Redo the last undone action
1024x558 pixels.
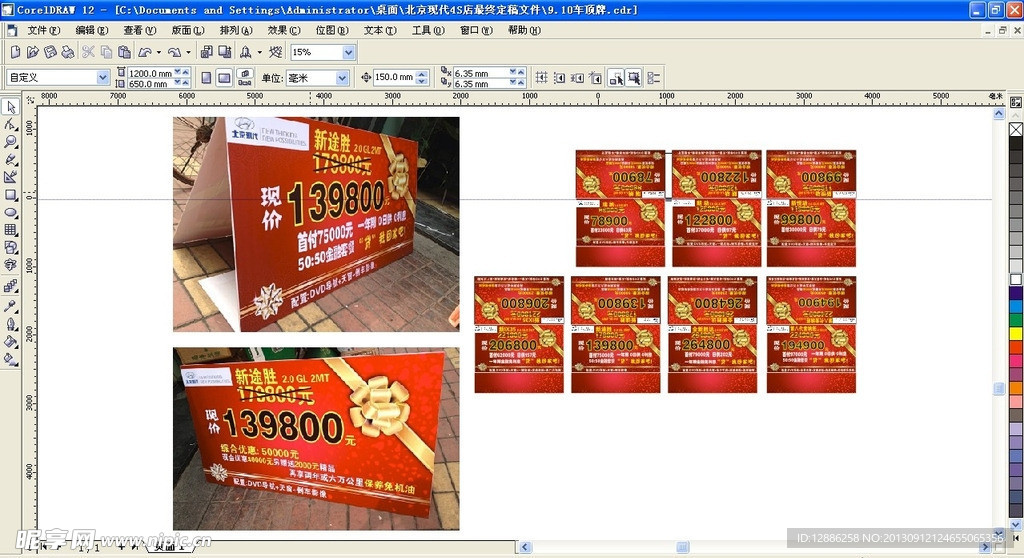tap(174, 52)
